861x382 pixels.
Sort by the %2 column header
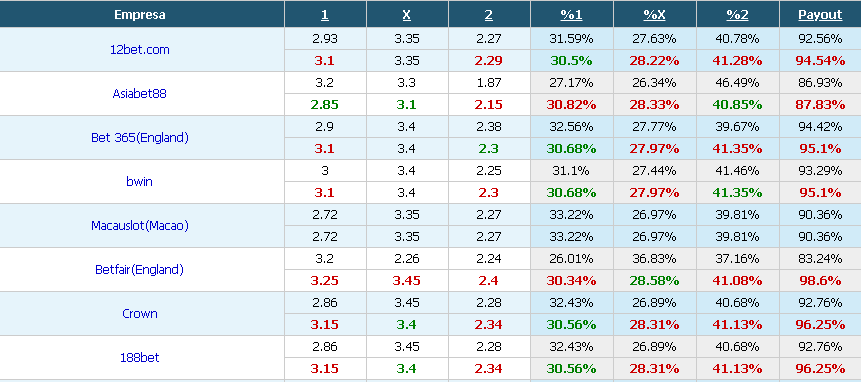coord(737,15)
